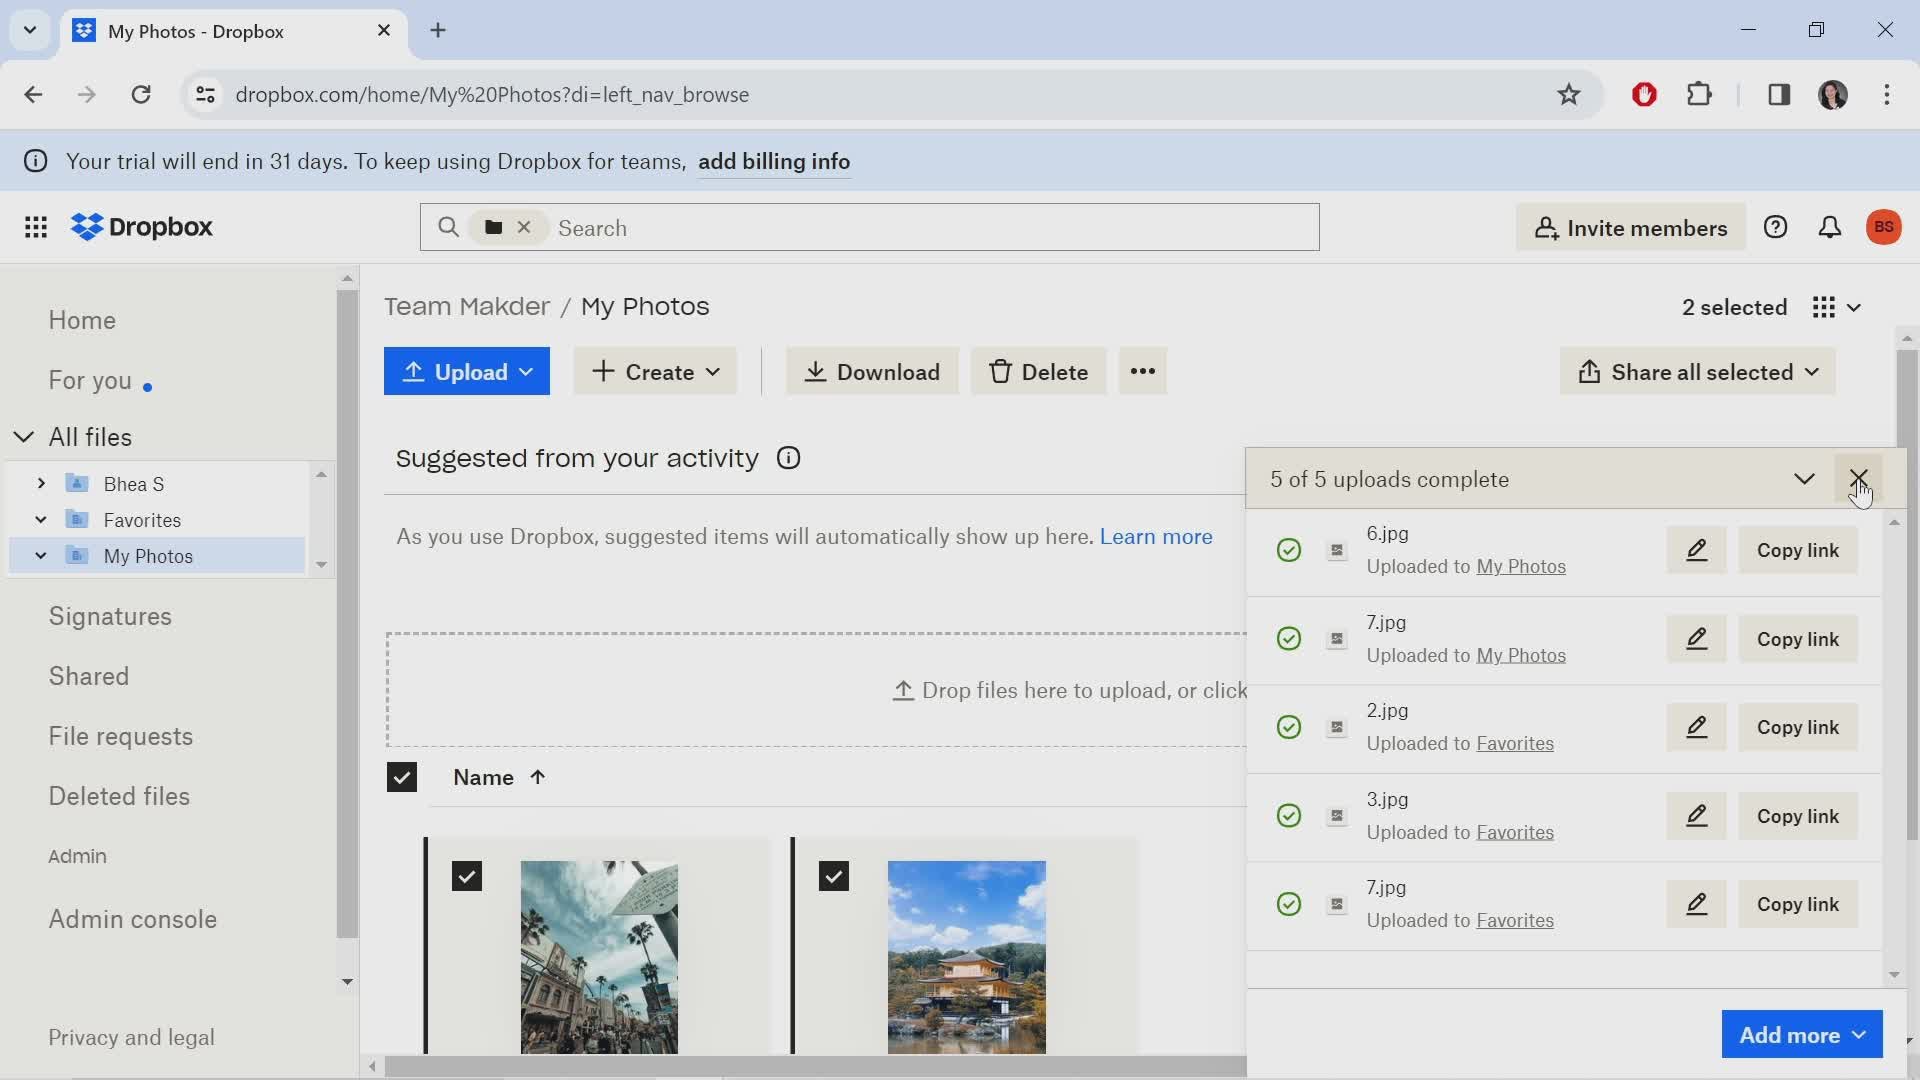This screenshot has width=1920, height=1080.
Task: Click pencil icon for 3.jpg
Action: click(1696, 816)
